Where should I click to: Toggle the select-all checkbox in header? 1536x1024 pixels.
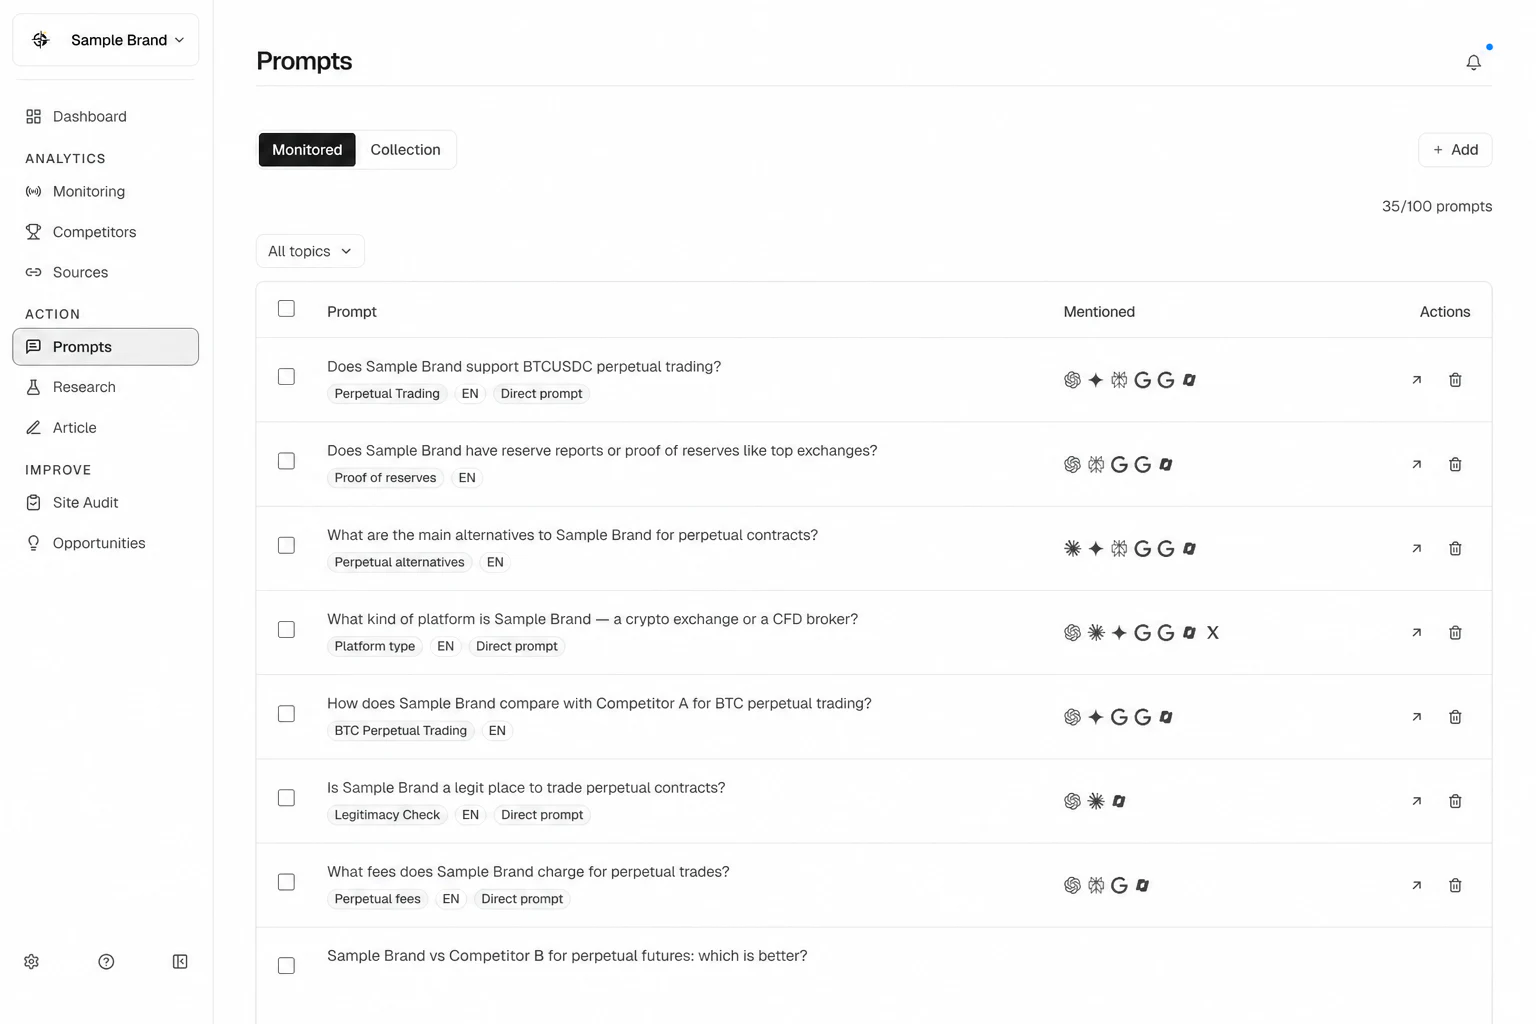pyautogui.click(x=286, y=308)
